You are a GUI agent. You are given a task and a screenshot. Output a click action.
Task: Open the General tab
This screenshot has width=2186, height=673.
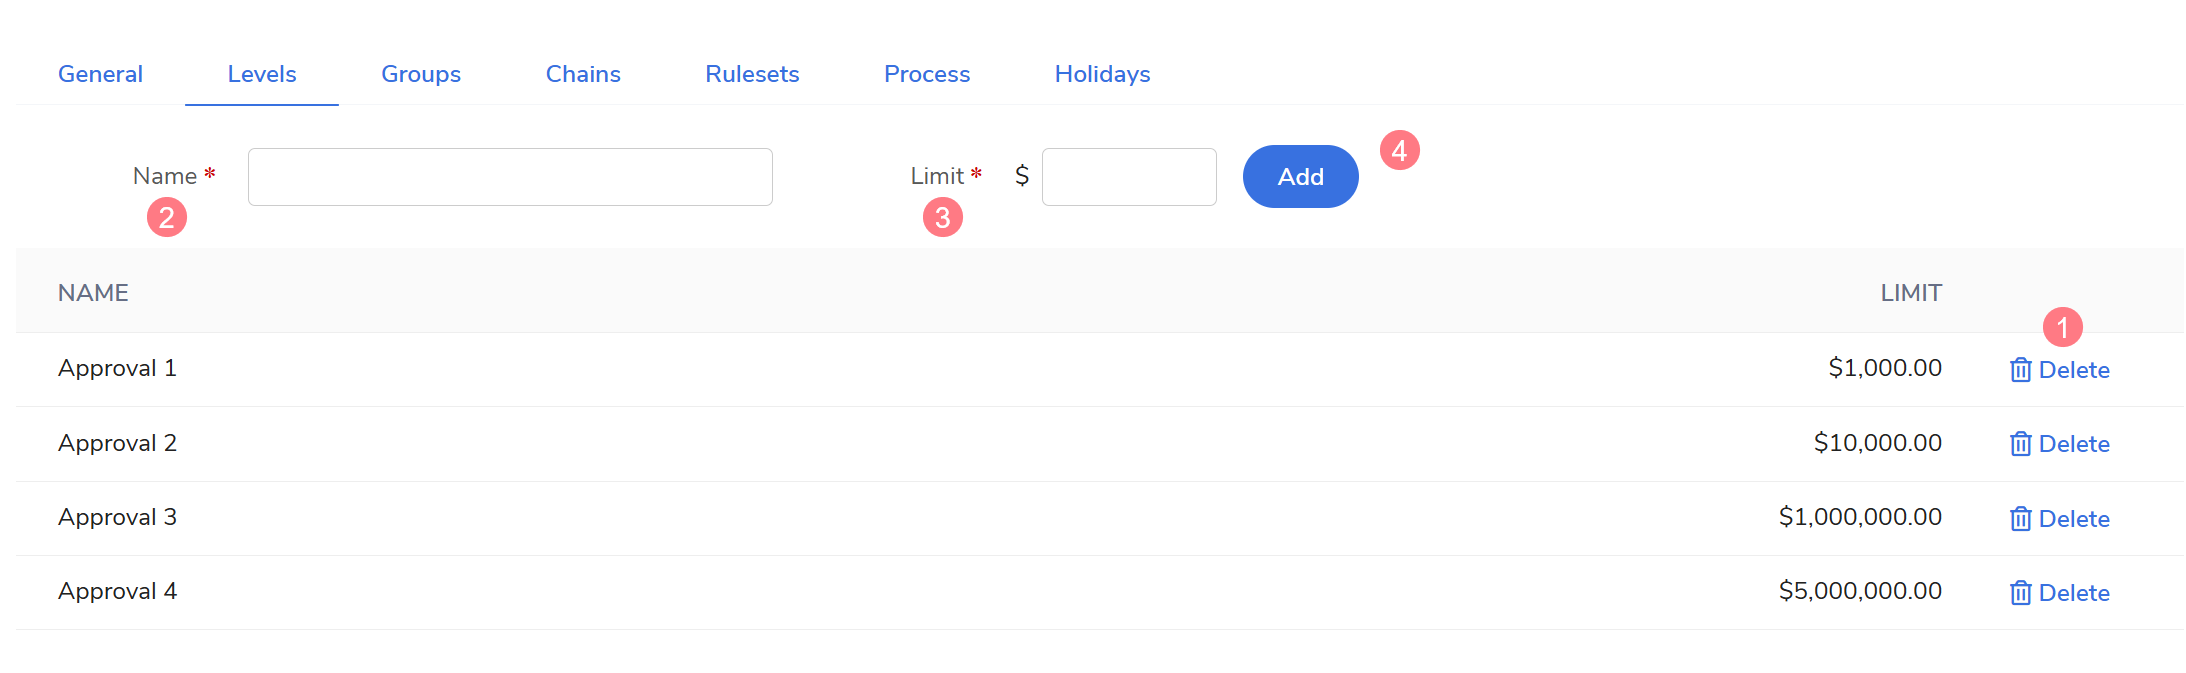tap(100, 74)
